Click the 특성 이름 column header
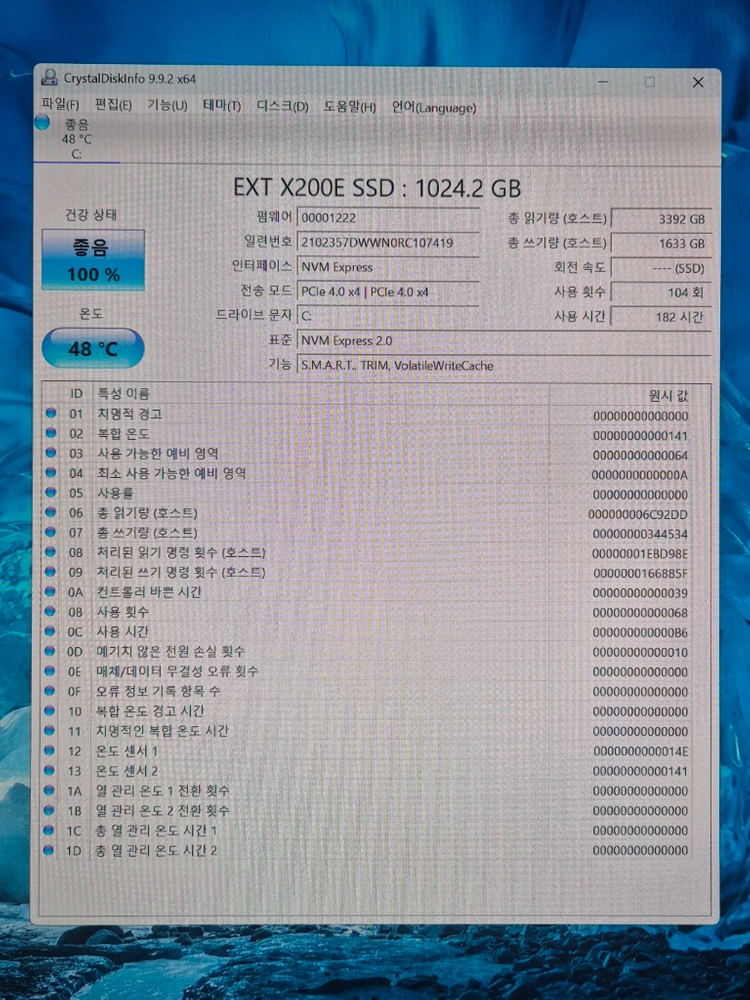This screenshot has width=750, height=1000. [321, 393]
